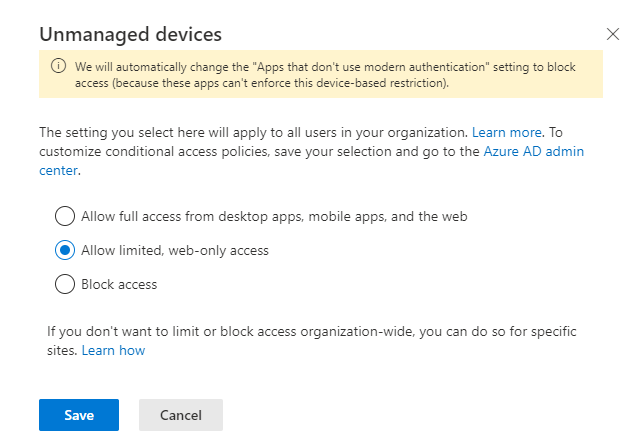
Task: Click the blue dot of the selected radio
Action: [65, 250]
